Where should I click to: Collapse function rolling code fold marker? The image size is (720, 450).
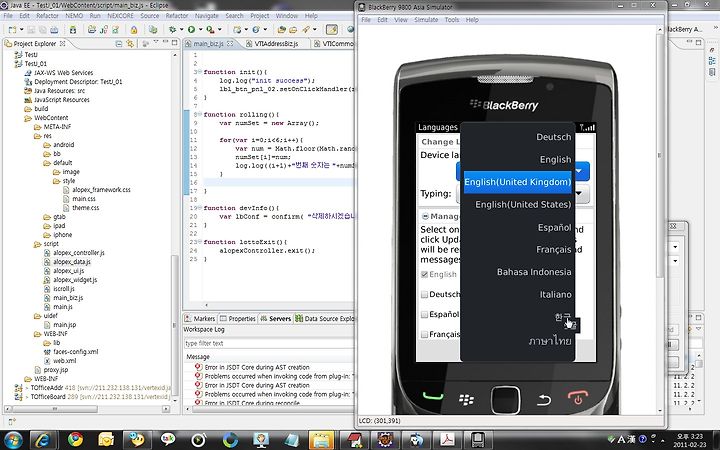click(200, 114)
